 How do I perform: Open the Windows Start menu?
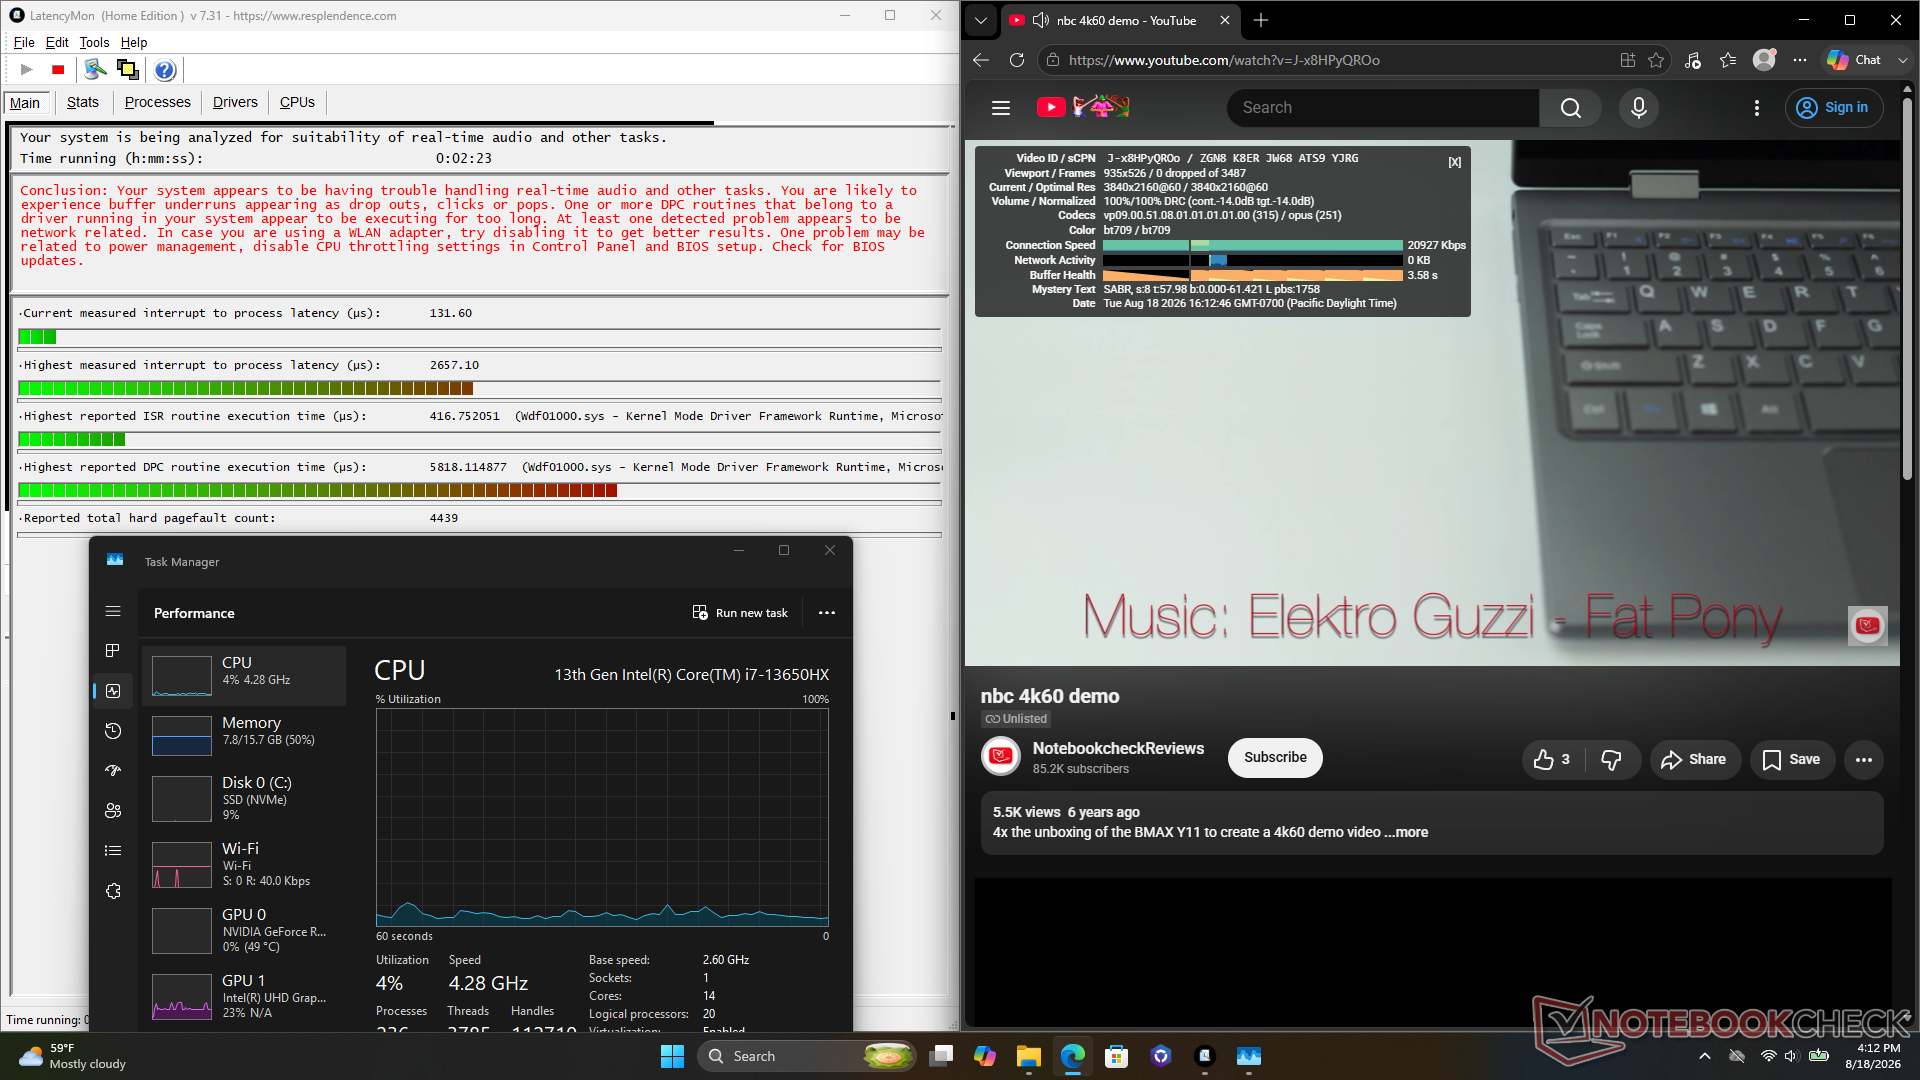672,1056
